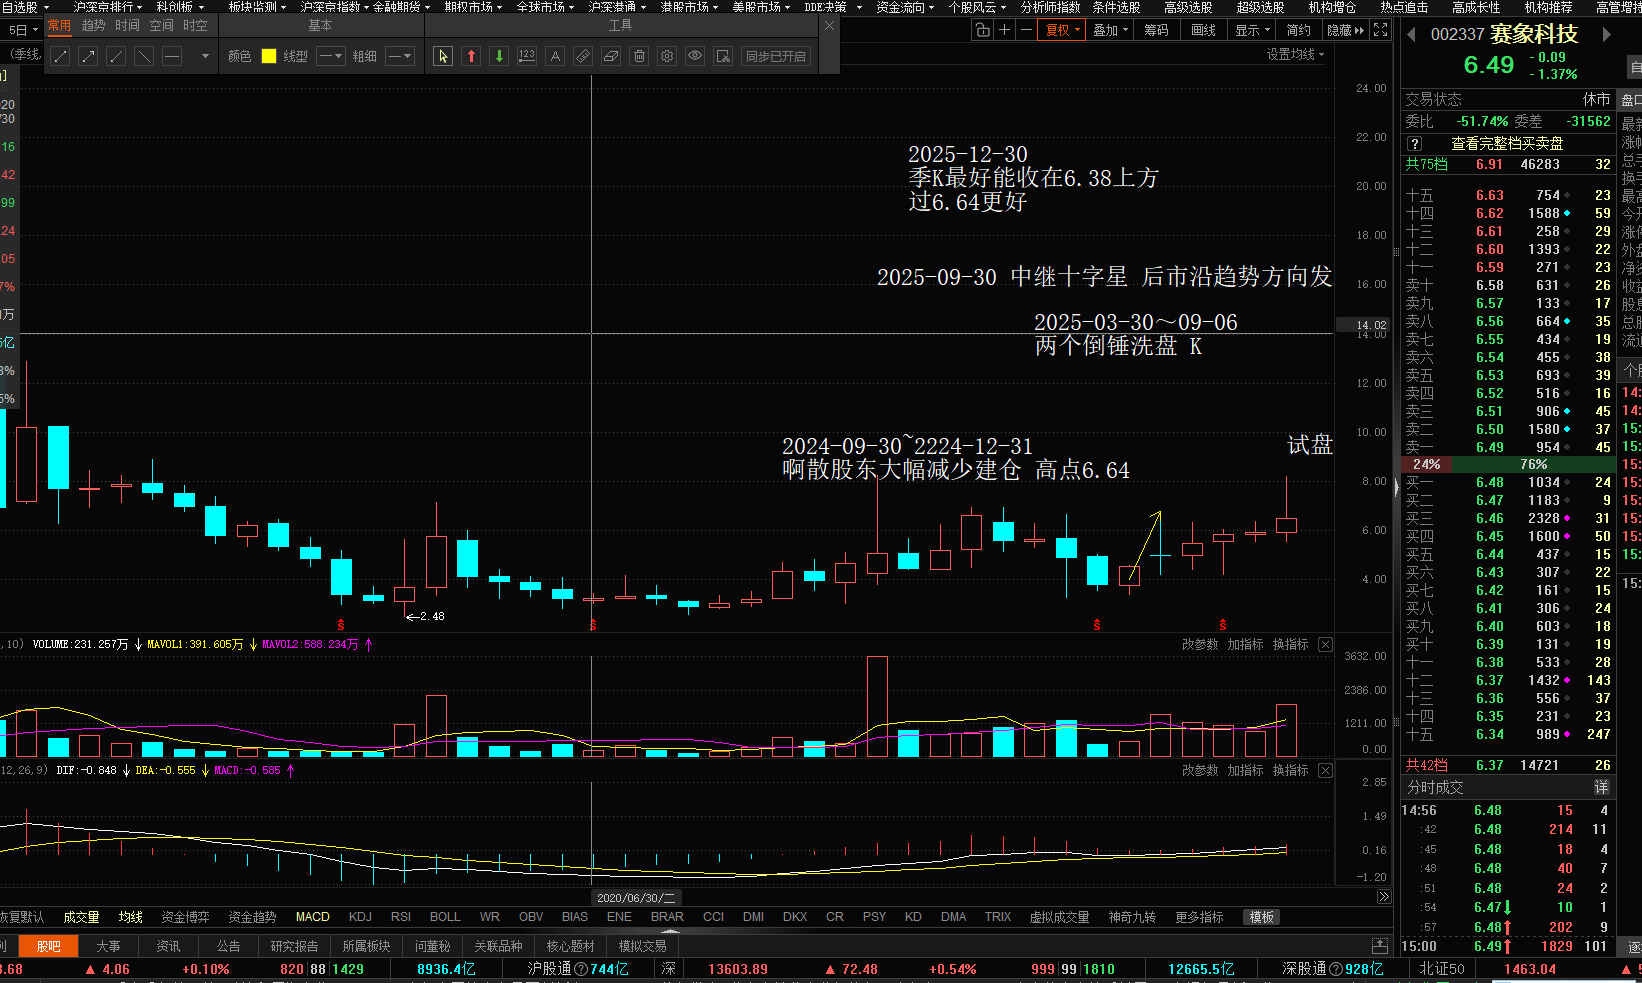Image resolution: width=1642 pixels, height=983 pixels.
Task: Click the 筹码 chip distribution button
Action: click(1157, 30)
